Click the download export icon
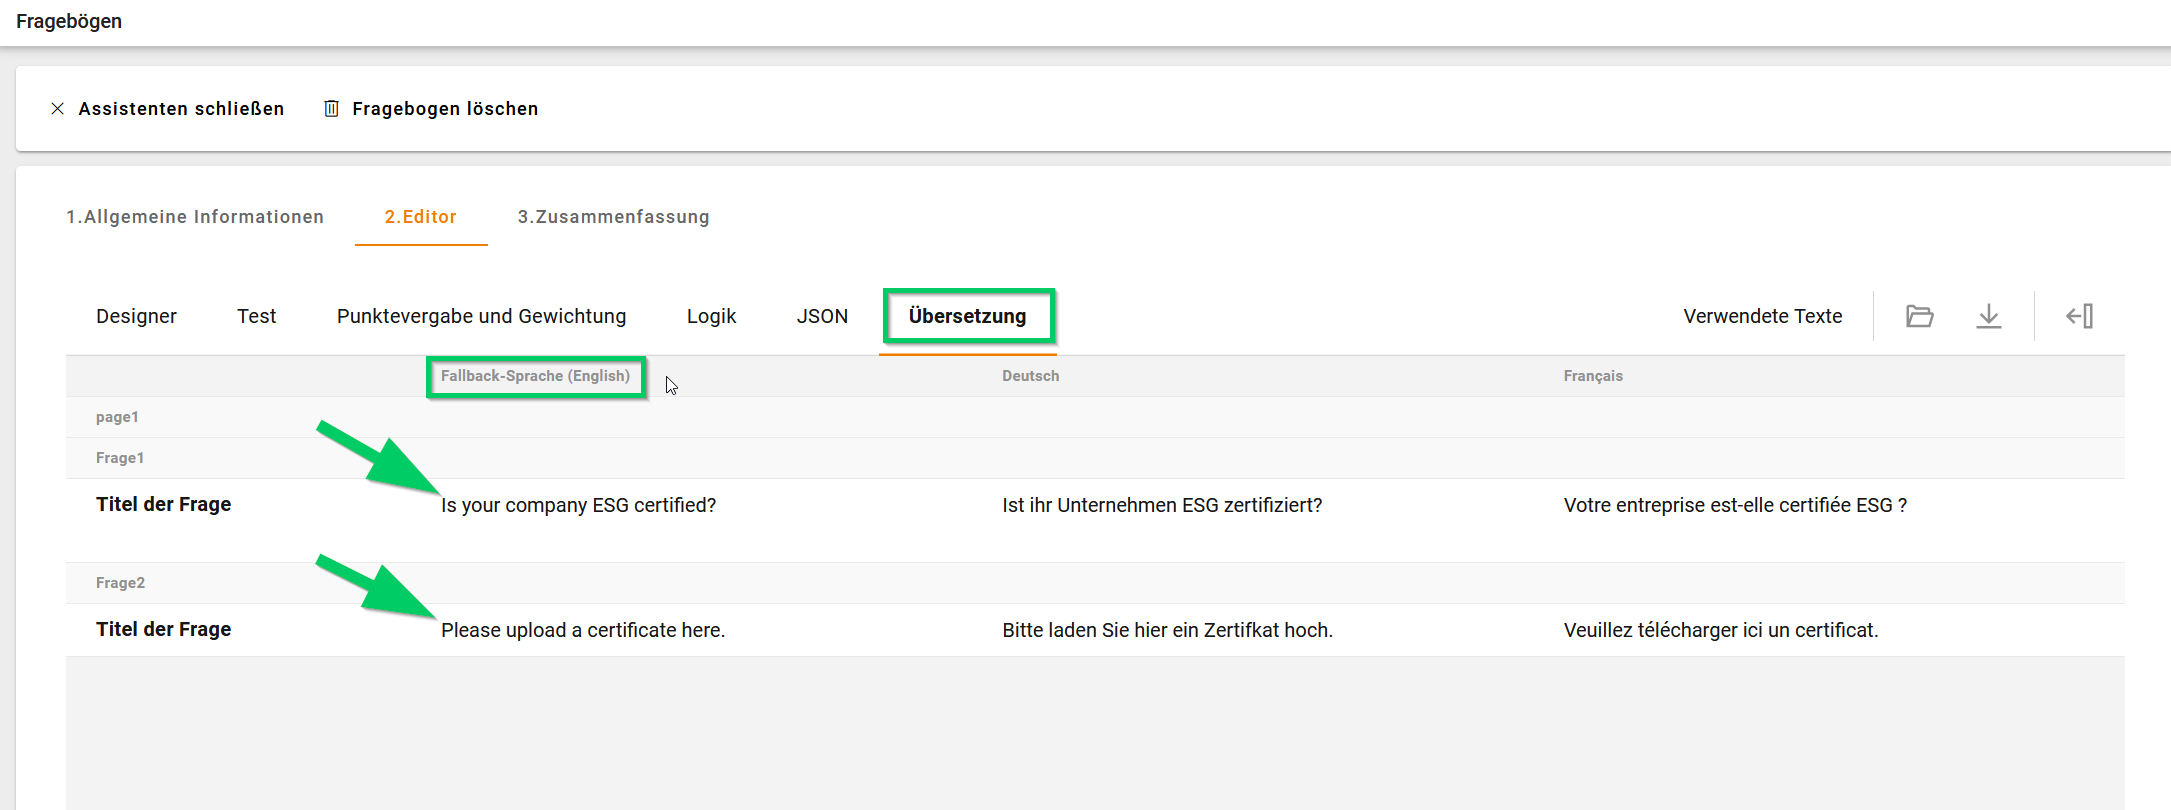Image resolution: width=2171 pixels, height=810 pixels. pyautogui.click(x=1988, y=316)
